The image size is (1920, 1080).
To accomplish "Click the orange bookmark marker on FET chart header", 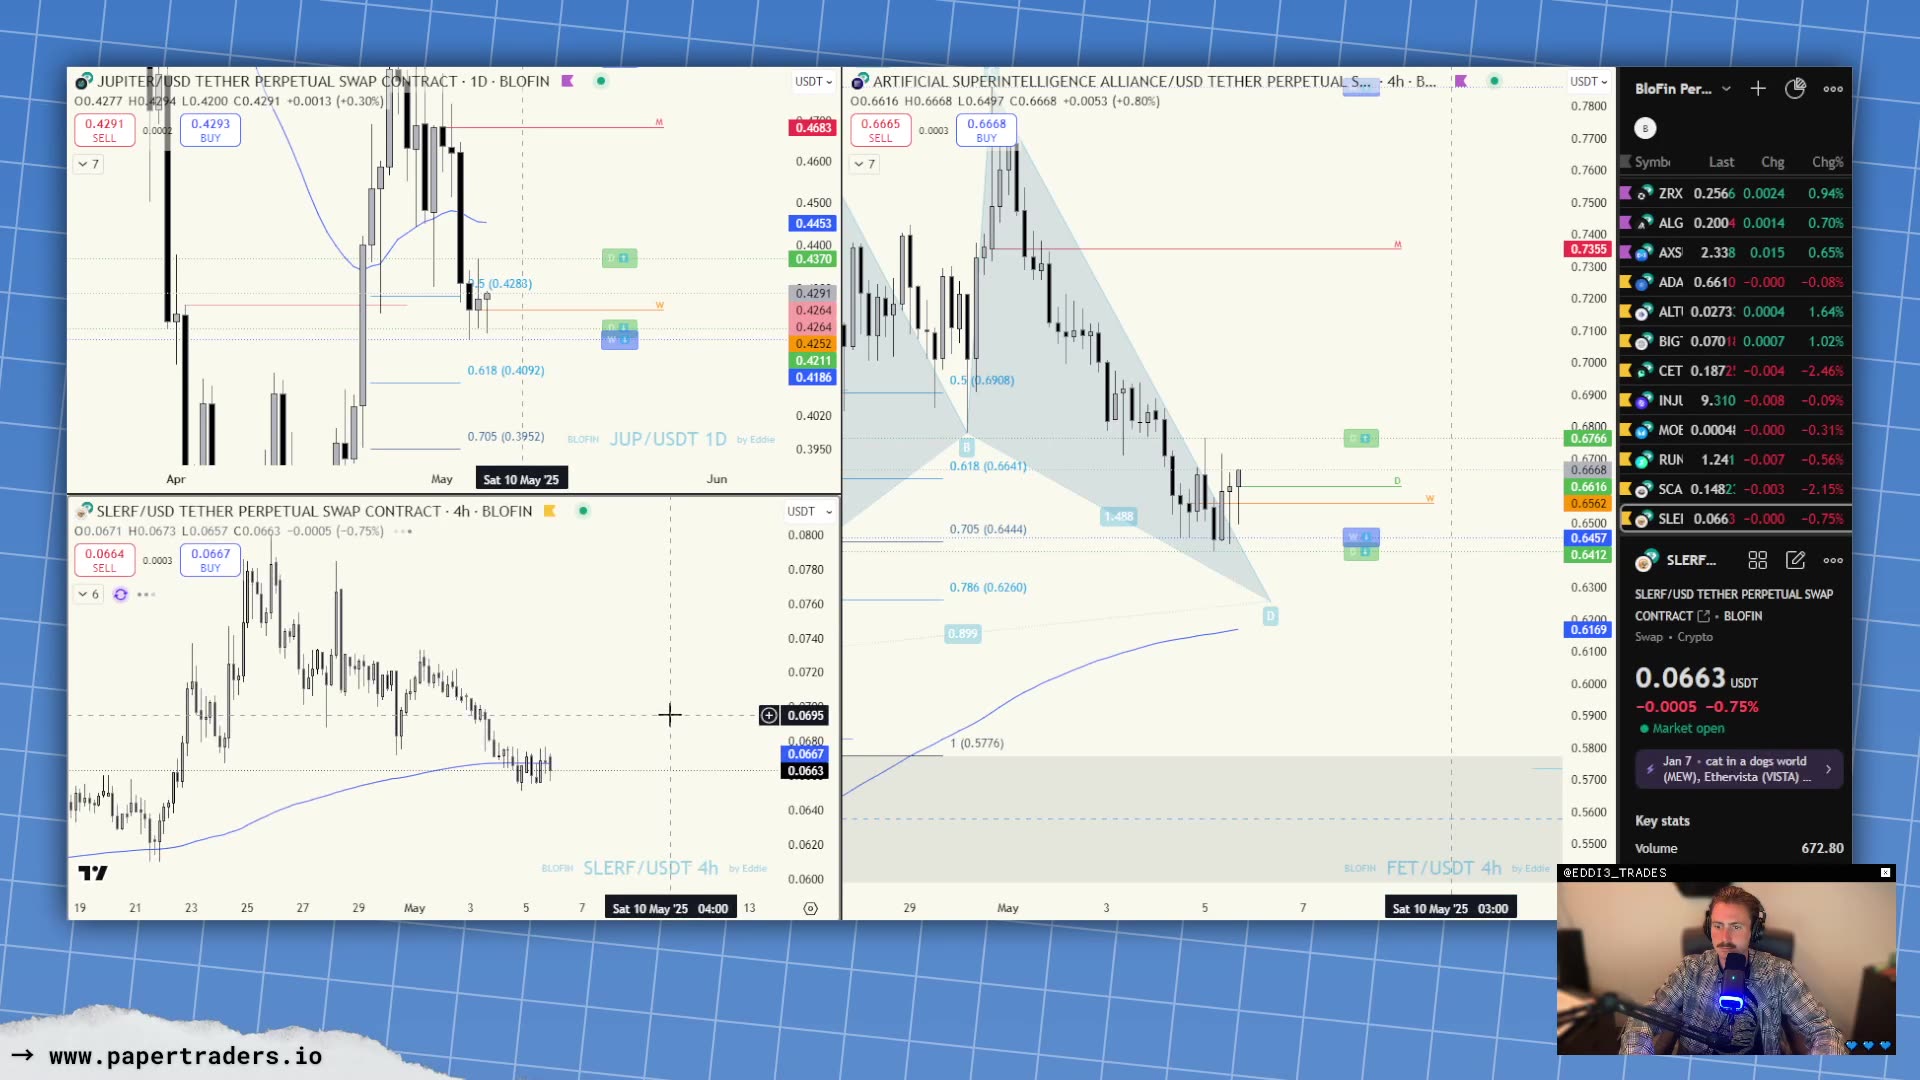I will pyautogui.click(x=1463, y=81).
